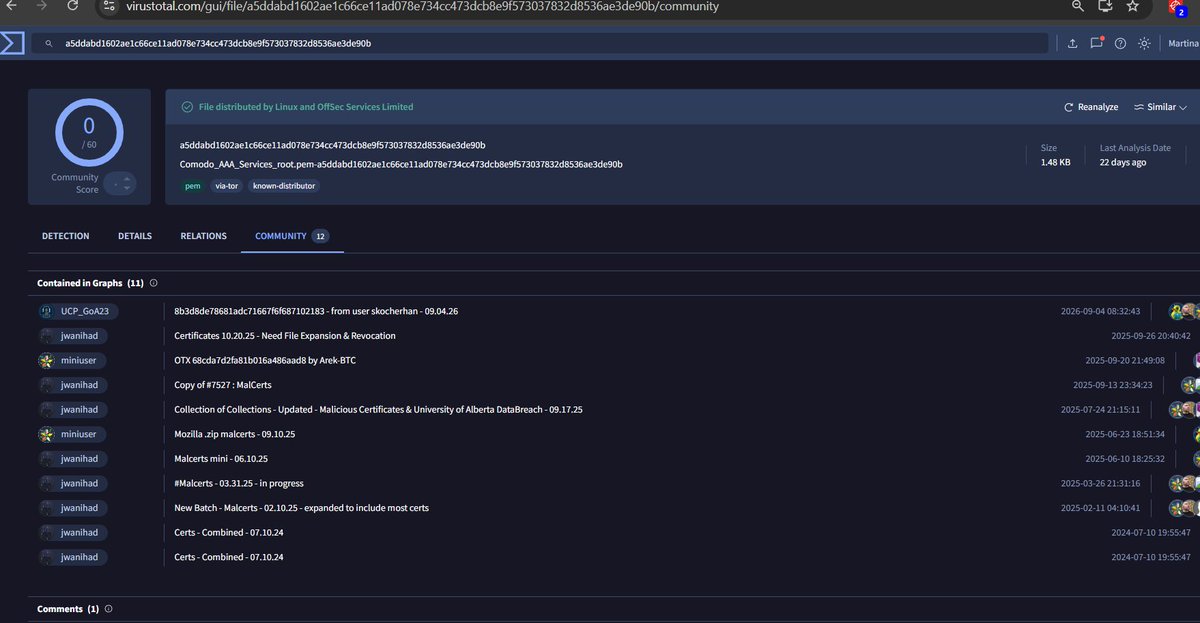
Task: Toggle the light/dark theme sun icon
Action: (1144, 43)
